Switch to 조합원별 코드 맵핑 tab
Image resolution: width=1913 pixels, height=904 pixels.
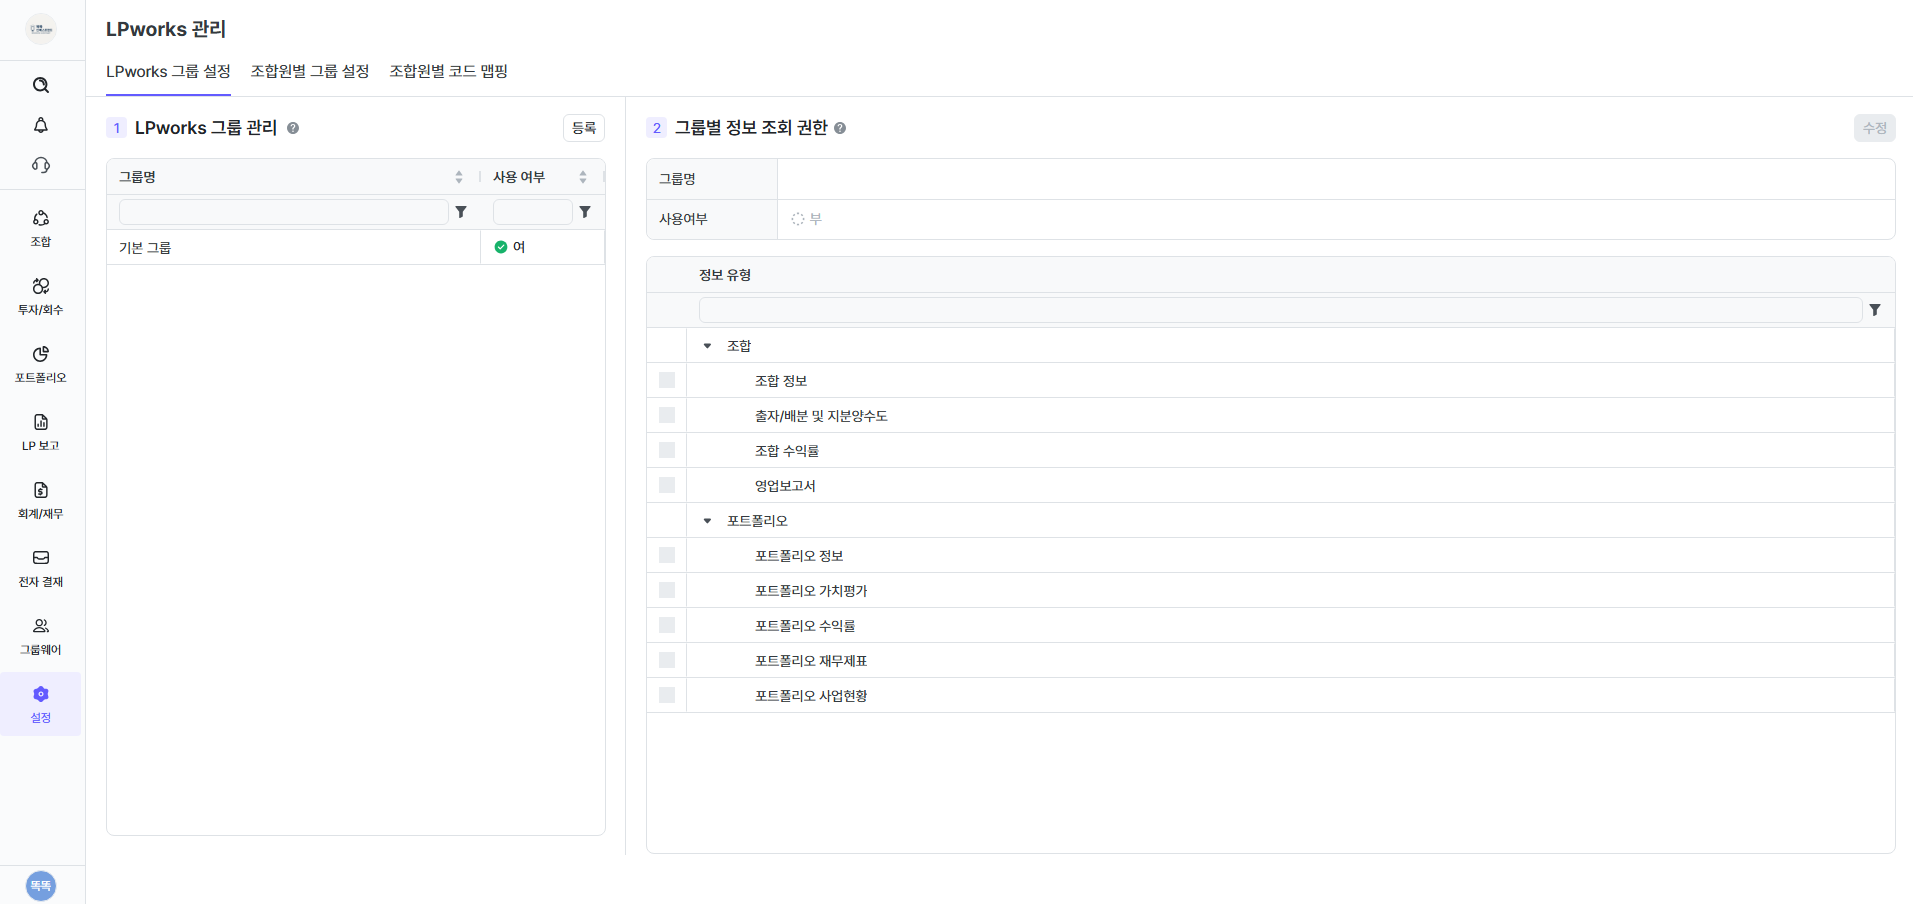[x=448, y=71]
